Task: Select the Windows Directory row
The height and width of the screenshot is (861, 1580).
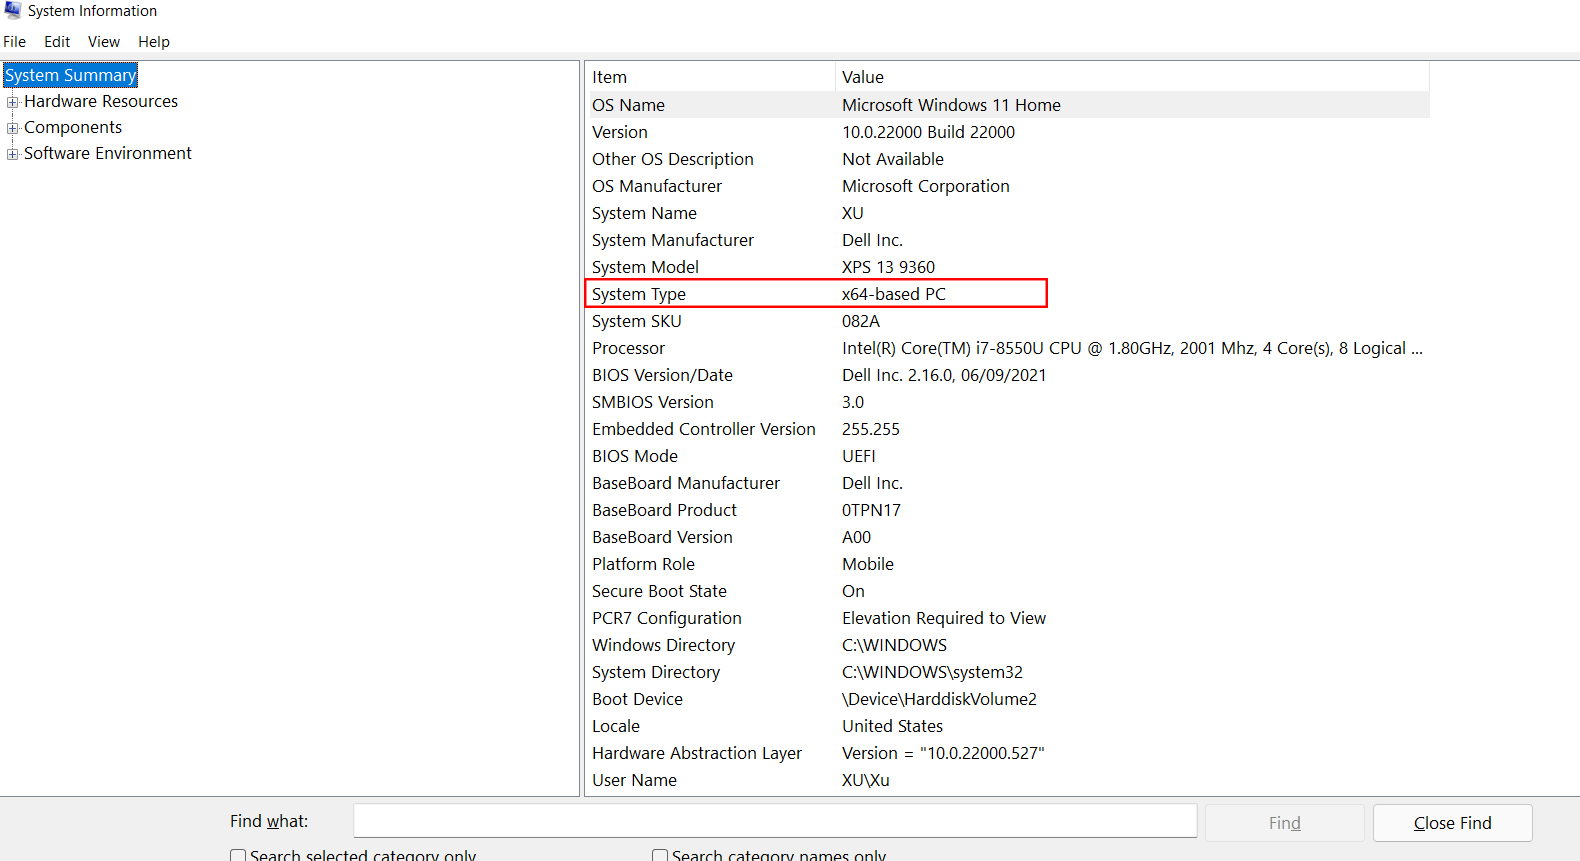Action: click(1008, 645)
